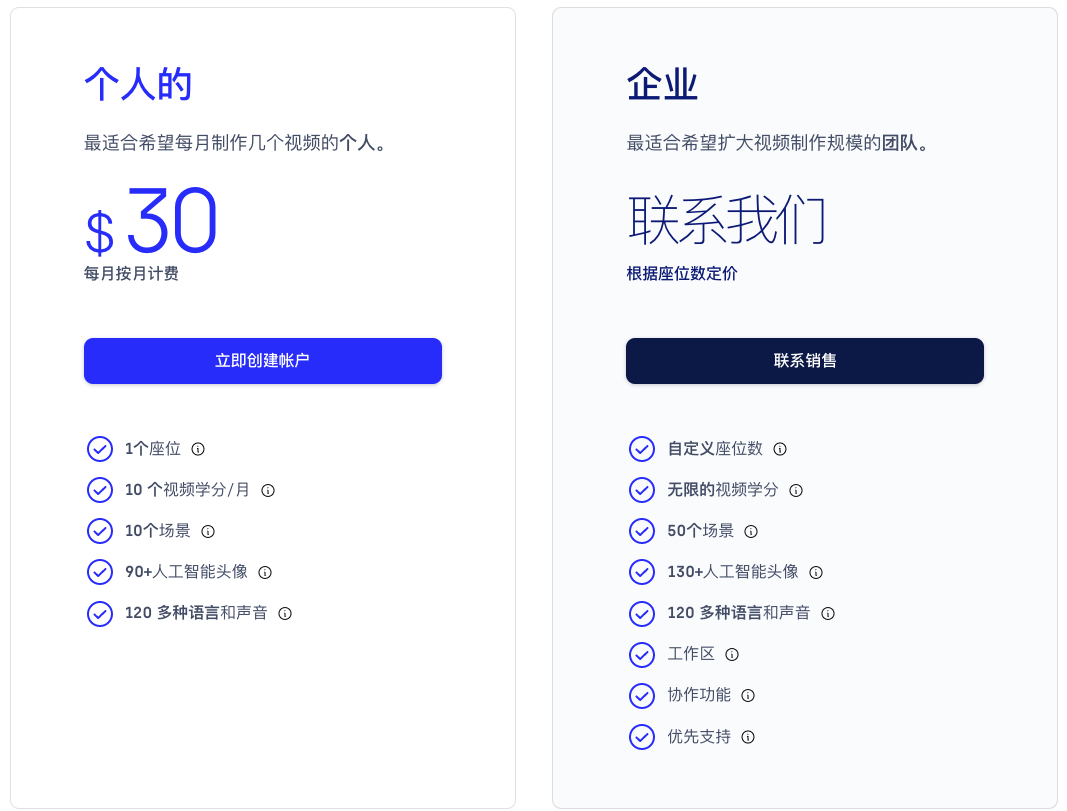Click info icon next to 自定义座位数

[780, 449]
